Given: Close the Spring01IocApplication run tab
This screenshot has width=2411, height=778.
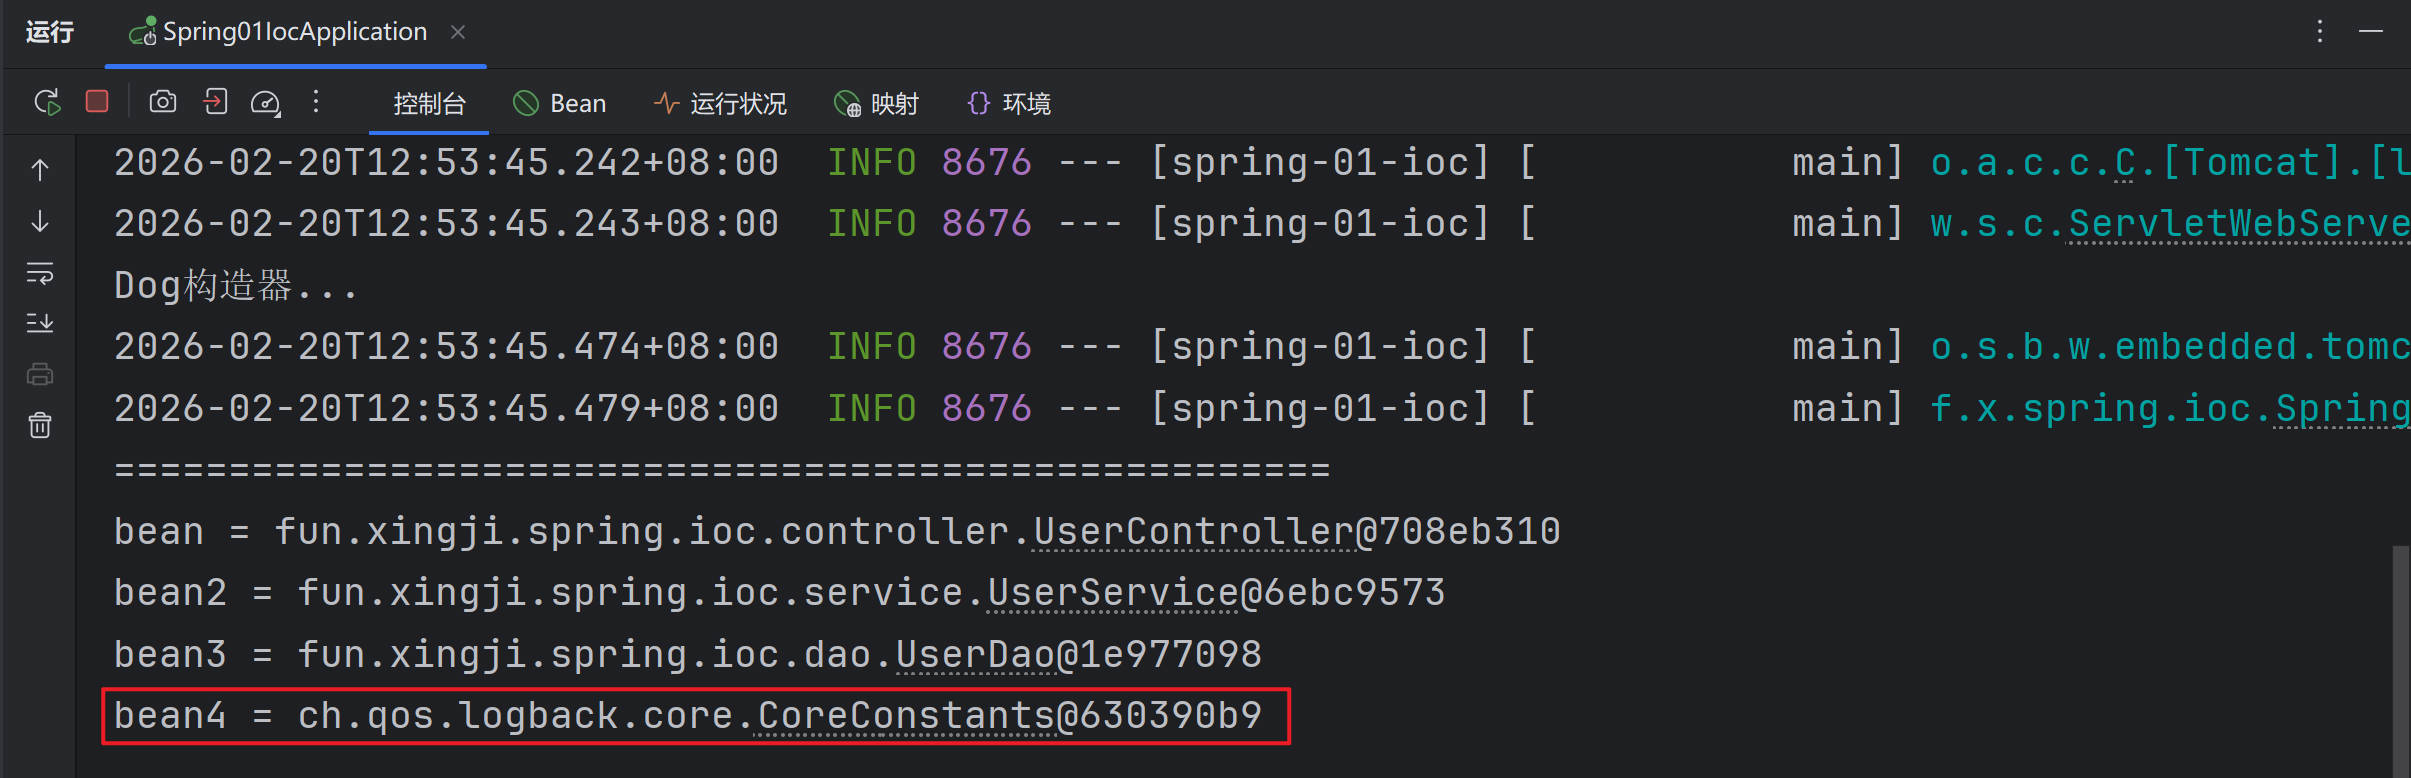Looking at the screenshot, I should pyautogui.click(x=458, y=32).
